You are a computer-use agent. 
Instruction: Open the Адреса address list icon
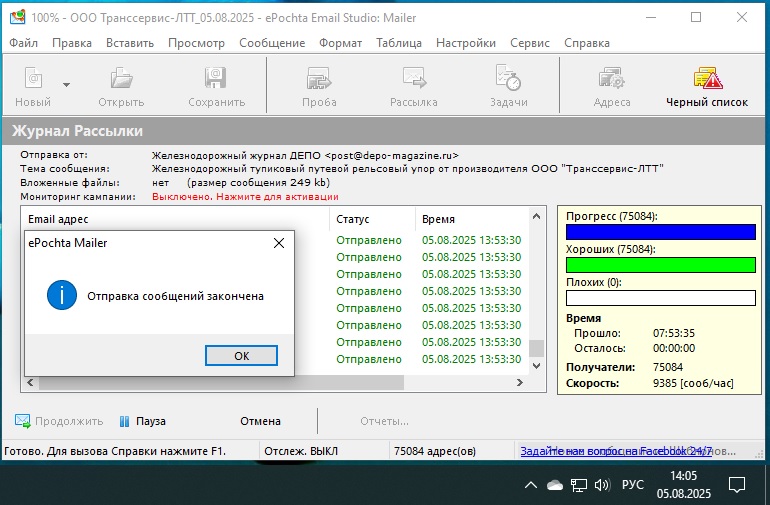click(x=611, y=78)
